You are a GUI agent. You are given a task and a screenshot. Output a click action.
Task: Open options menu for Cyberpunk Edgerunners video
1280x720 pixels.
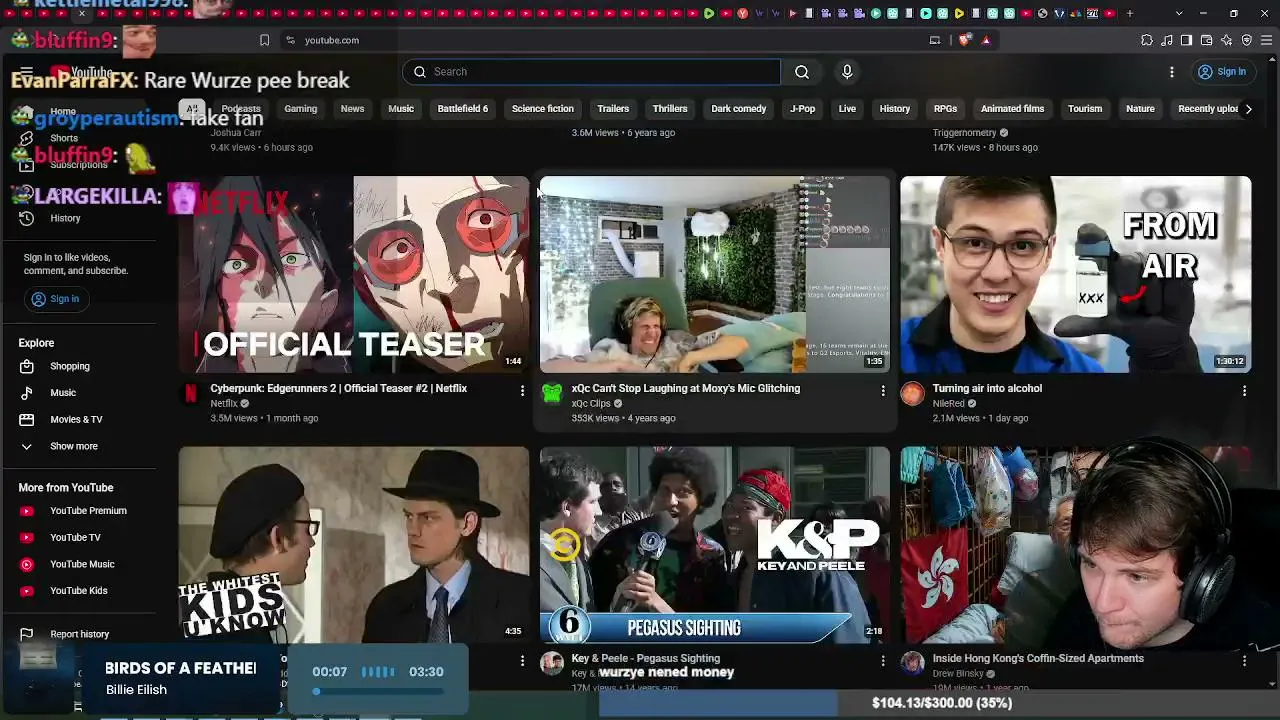[522, 391]
